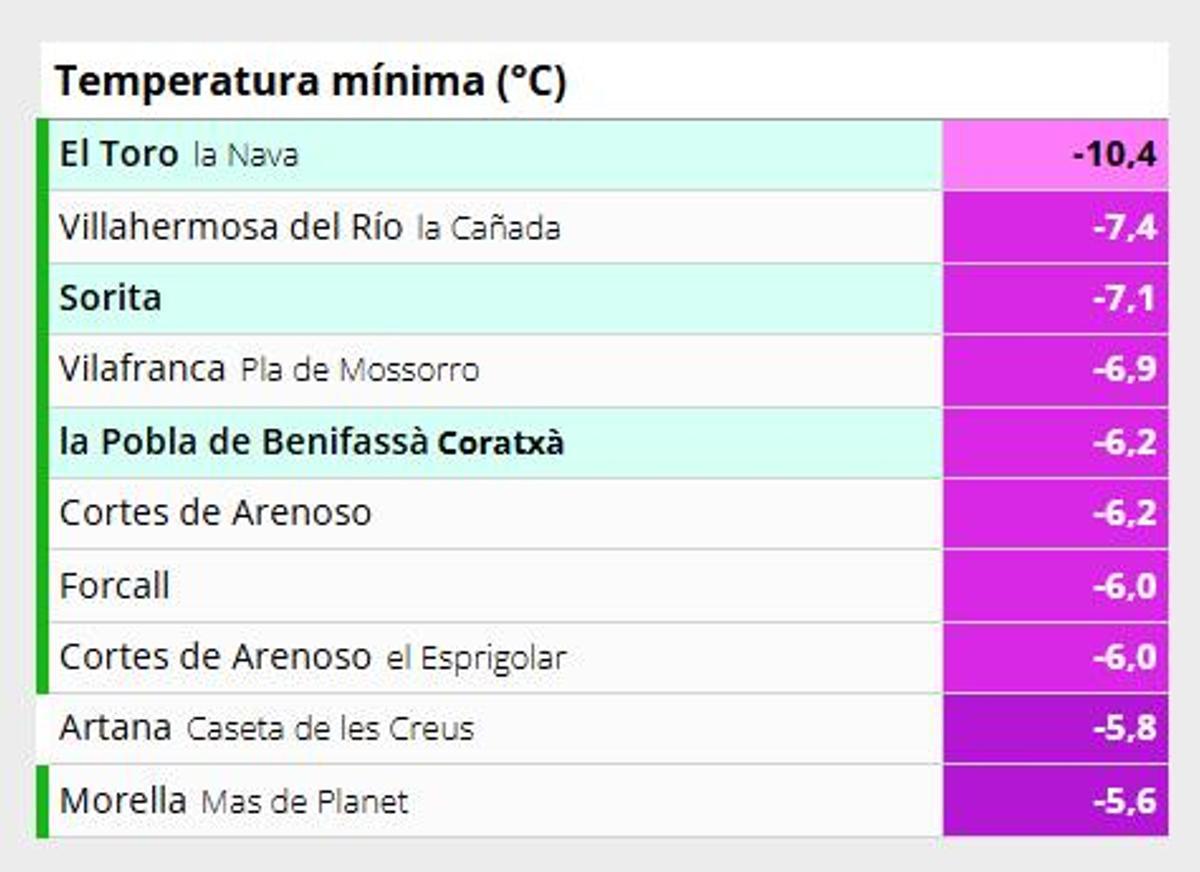
Task: Click the -6,0 value in Forcall row
Action: pos(1124,585)
